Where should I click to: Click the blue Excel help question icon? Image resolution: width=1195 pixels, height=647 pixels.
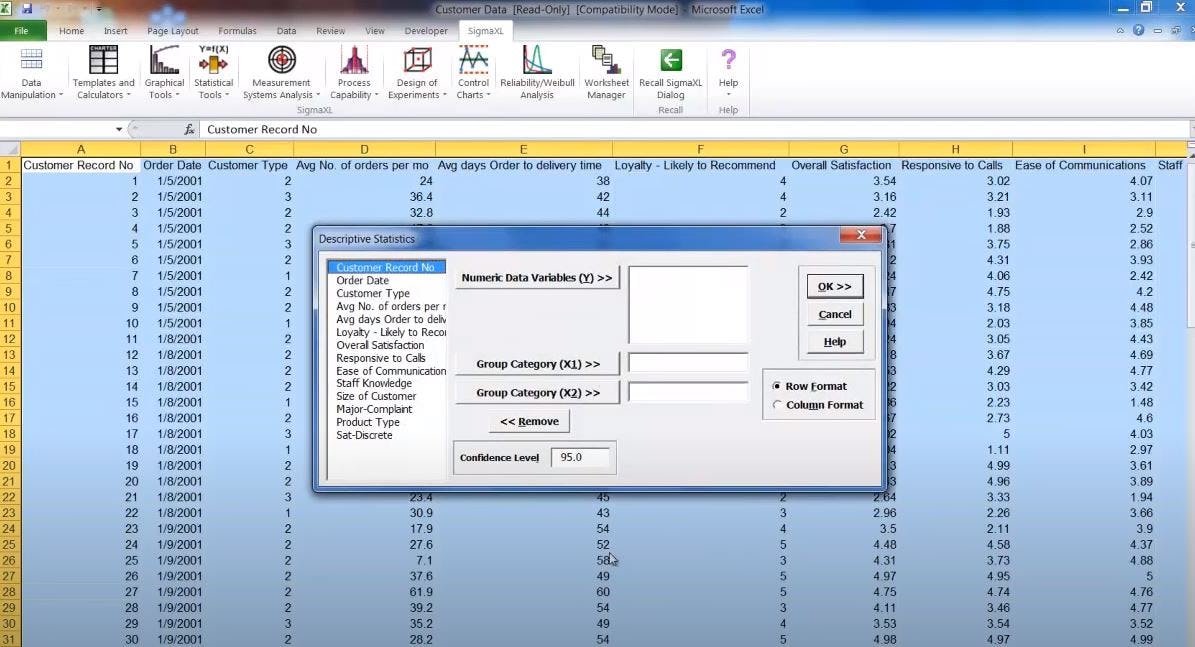pos(1138,30)
